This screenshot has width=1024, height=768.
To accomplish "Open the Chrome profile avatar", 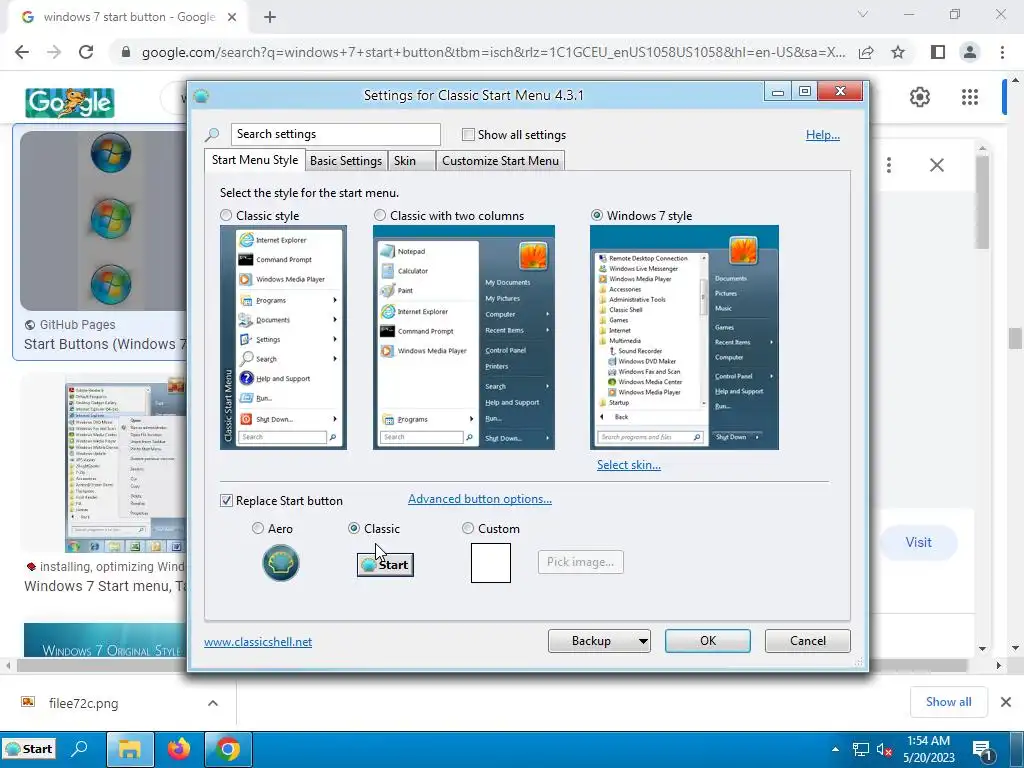I will (970, 52).
